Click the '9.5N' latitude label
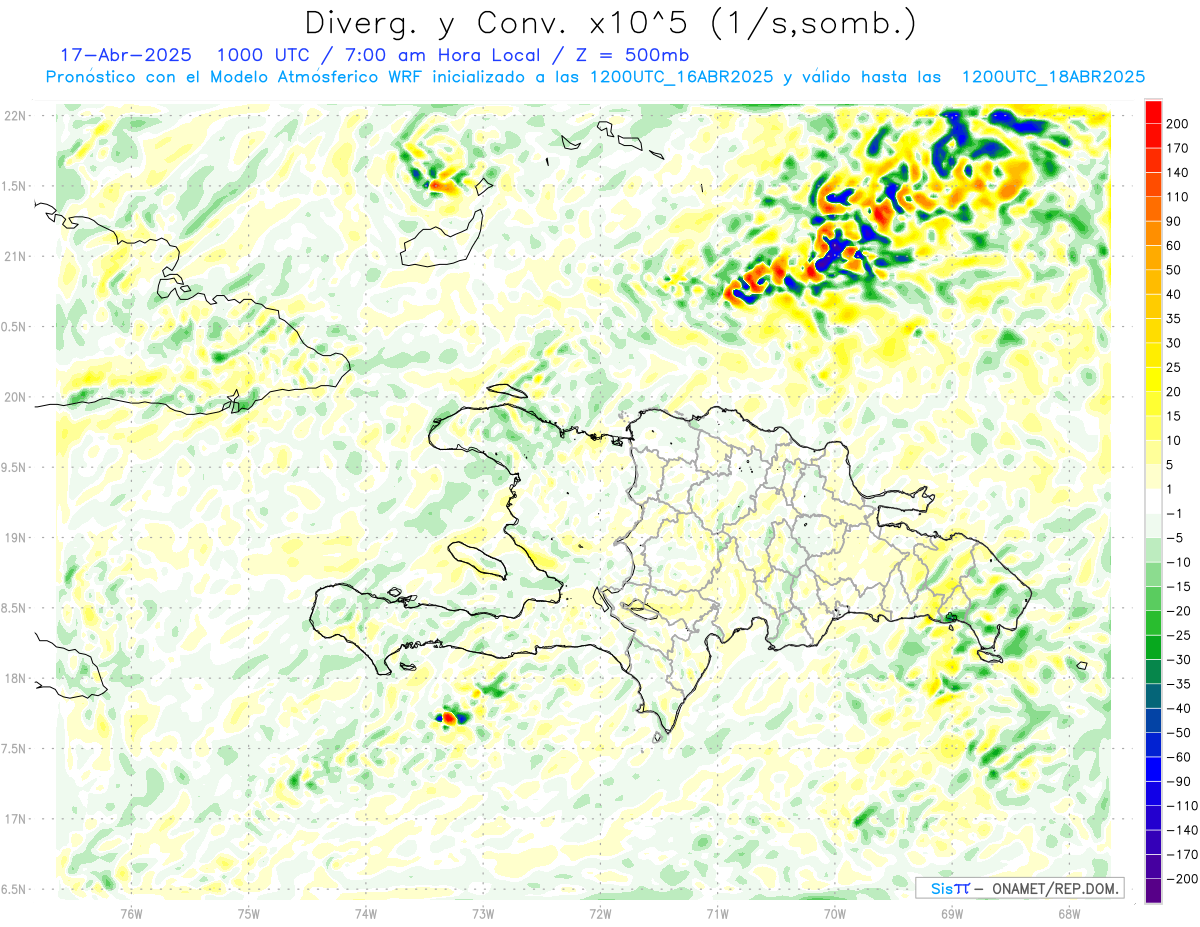 [x=14, y=468]
